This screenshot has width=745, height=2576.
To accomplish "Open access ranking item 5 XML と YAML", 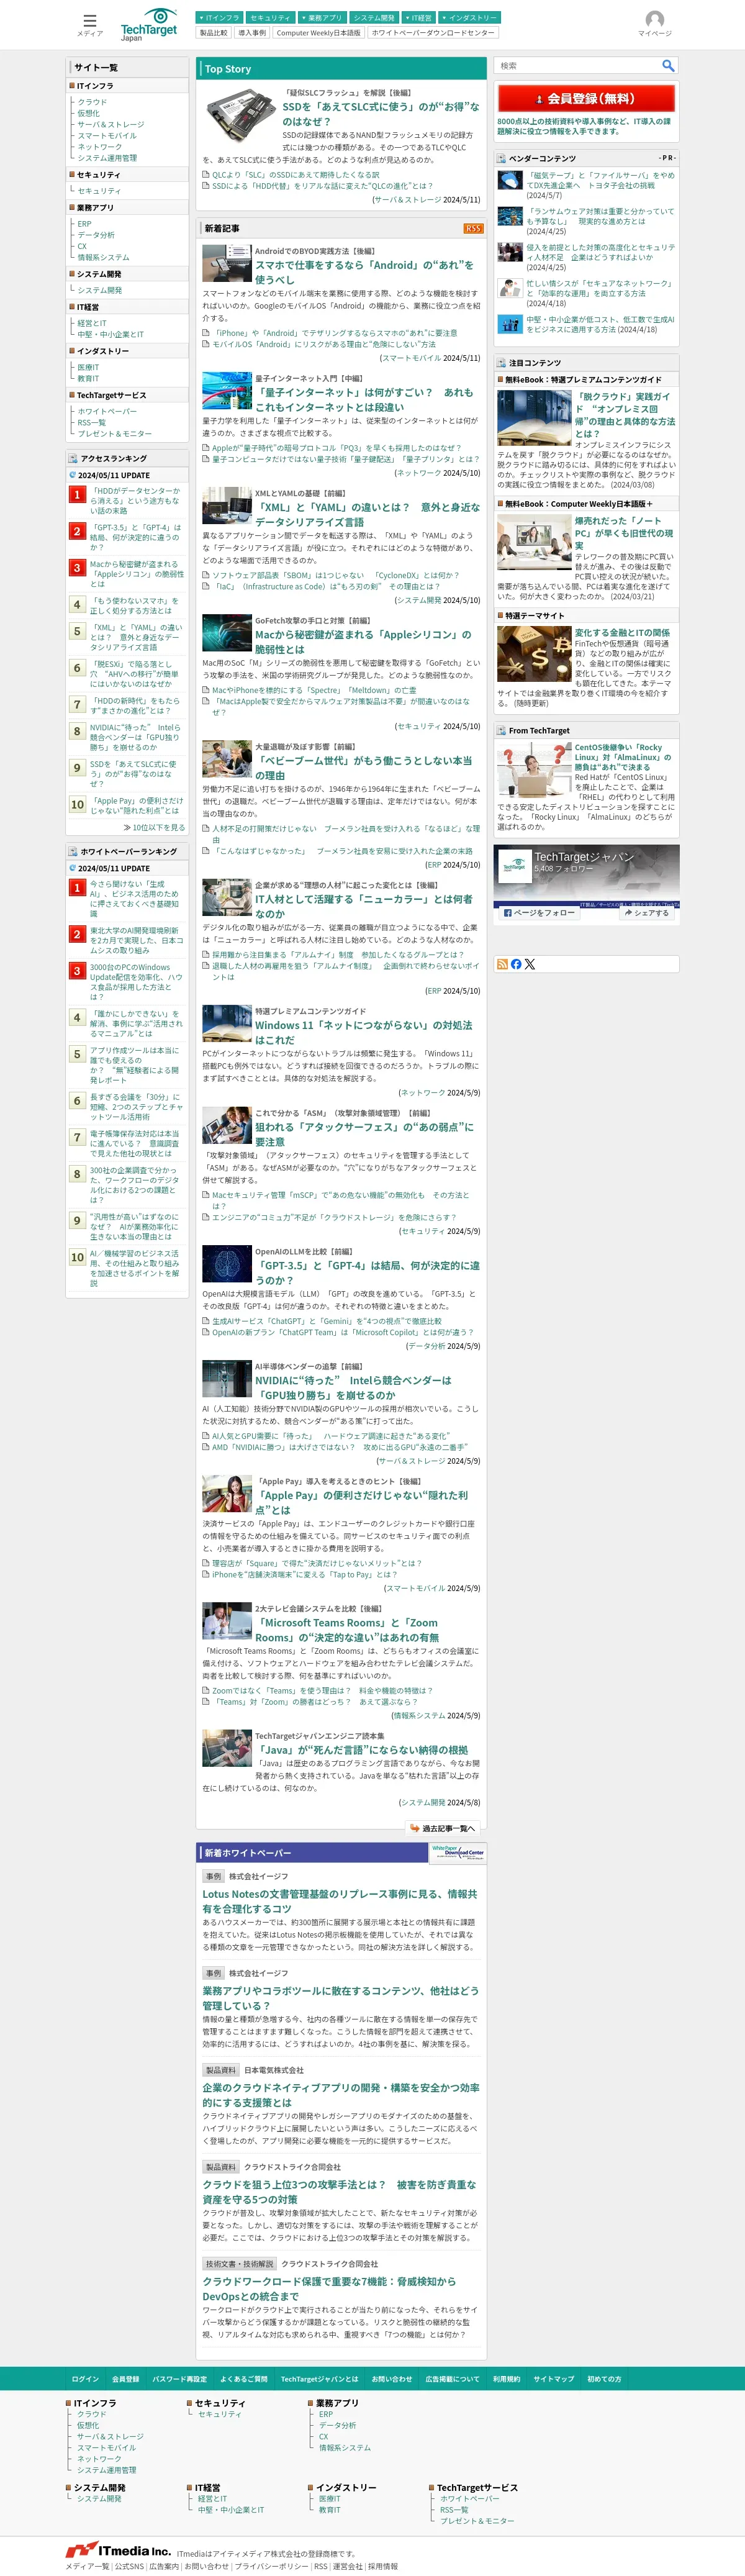I will click(136, 637).
